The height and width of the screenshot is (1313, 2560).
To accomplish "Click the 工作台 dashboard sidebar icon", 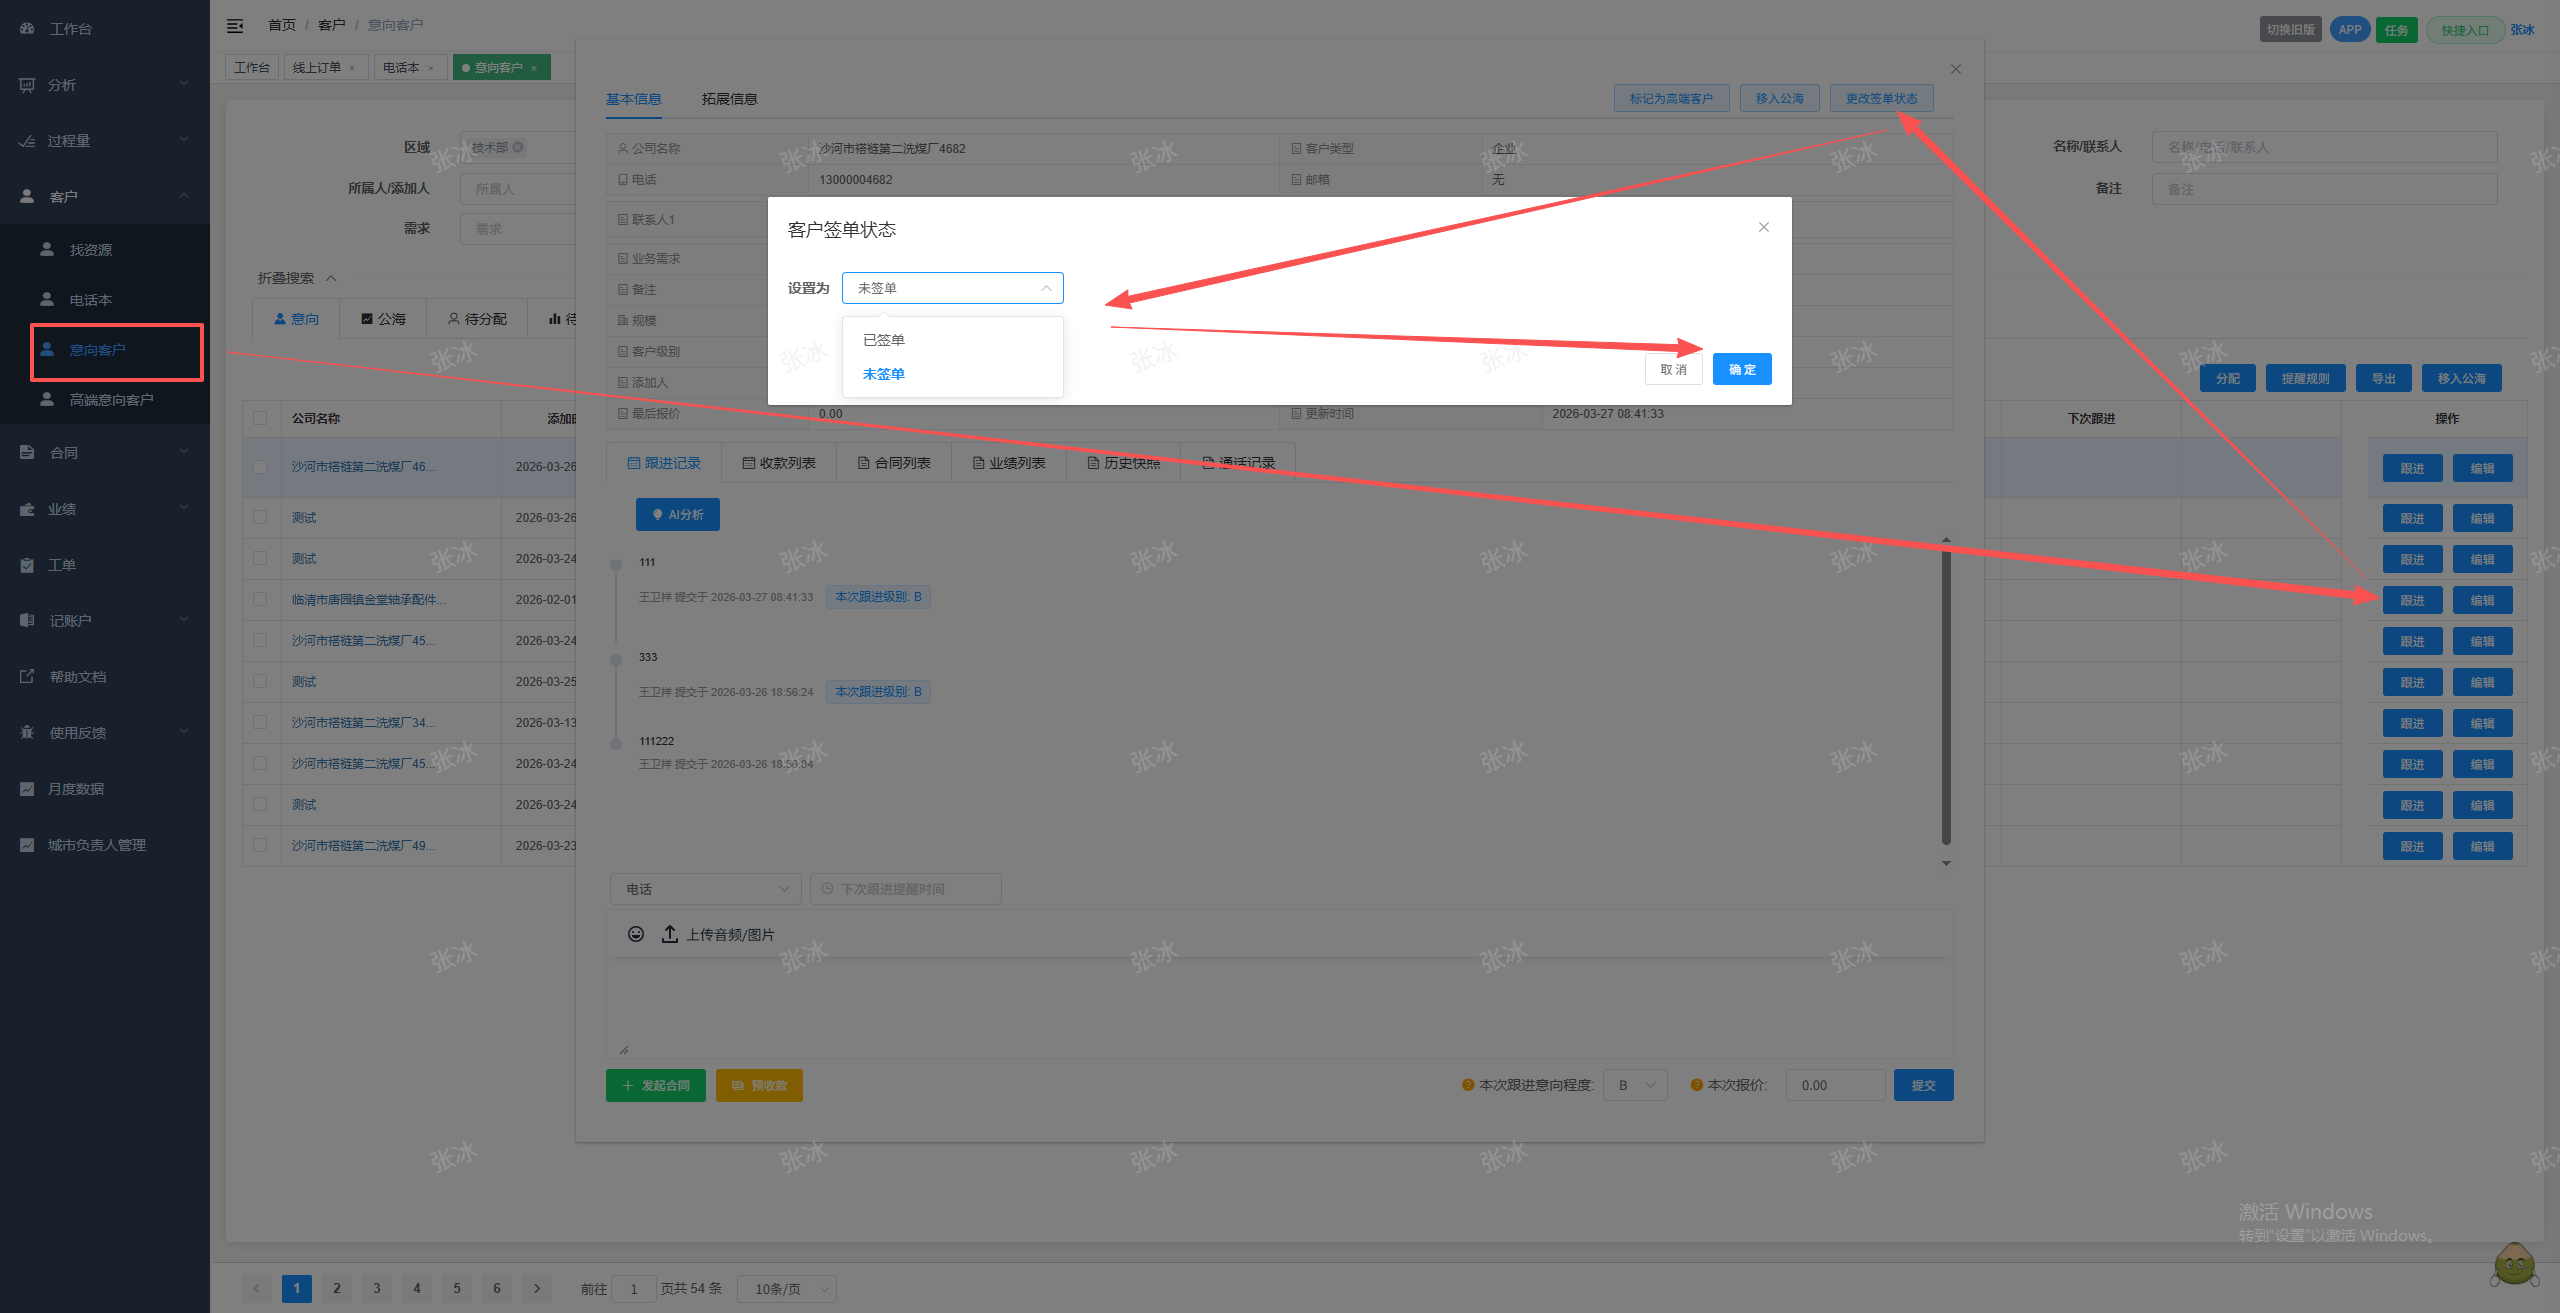I will pos(27,29).
